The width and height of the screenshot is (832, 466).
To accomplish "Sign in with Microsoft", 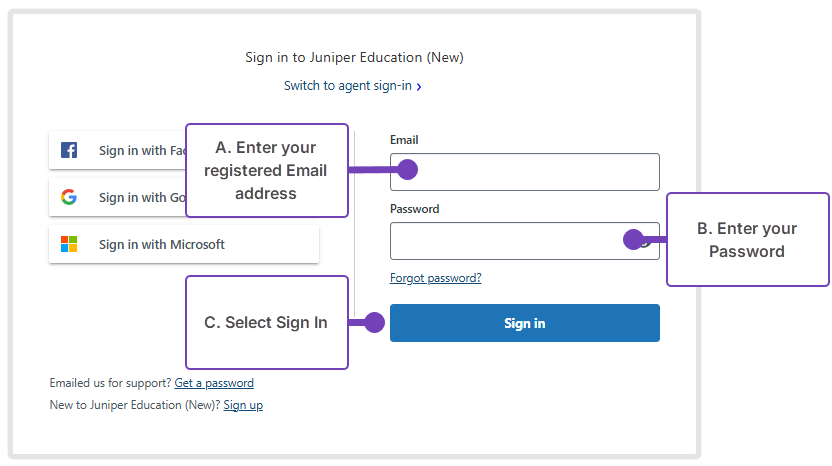I will pos(184,244).
